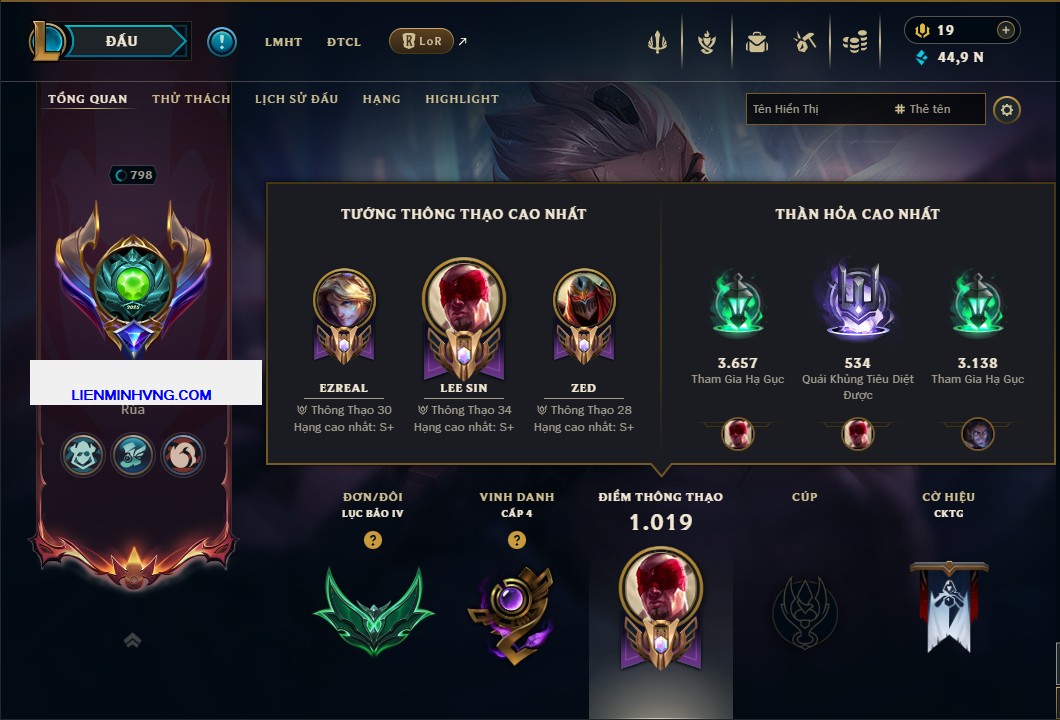Open the Store coins icon

pyautogui.click(x=855, y=43)
